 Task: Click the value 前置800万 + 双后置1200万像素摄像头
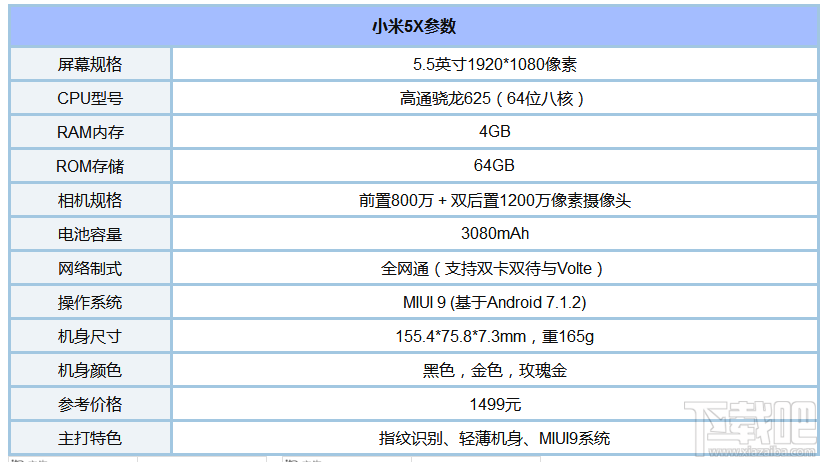495,200
